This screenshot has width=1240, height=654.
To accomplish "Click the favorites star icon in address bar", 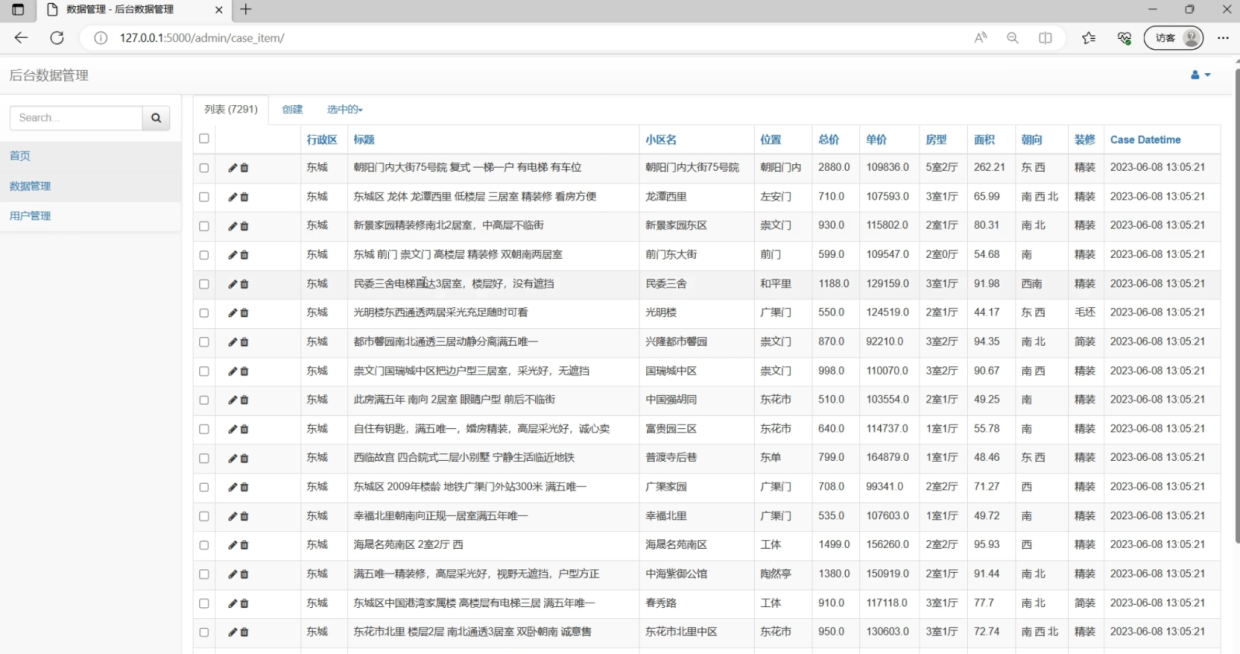I will coord(1088,37).
